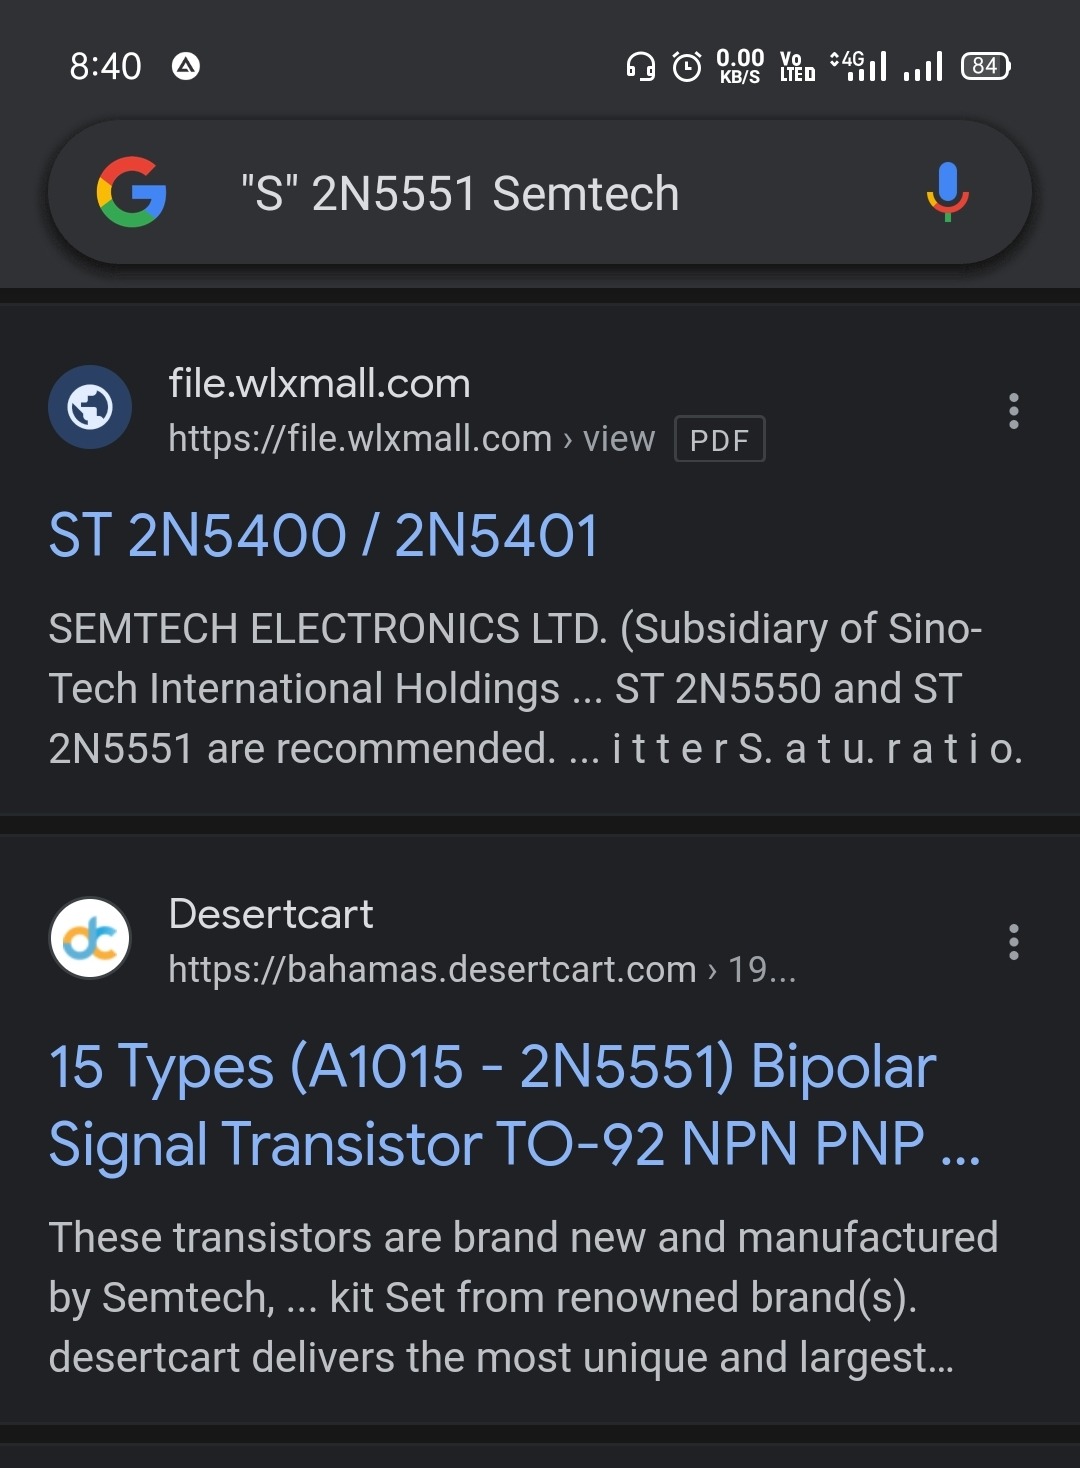1080x1468 pixels.
Task: Open the ST 2N5400 / 2N5401 result
Action: coord(323,535)
